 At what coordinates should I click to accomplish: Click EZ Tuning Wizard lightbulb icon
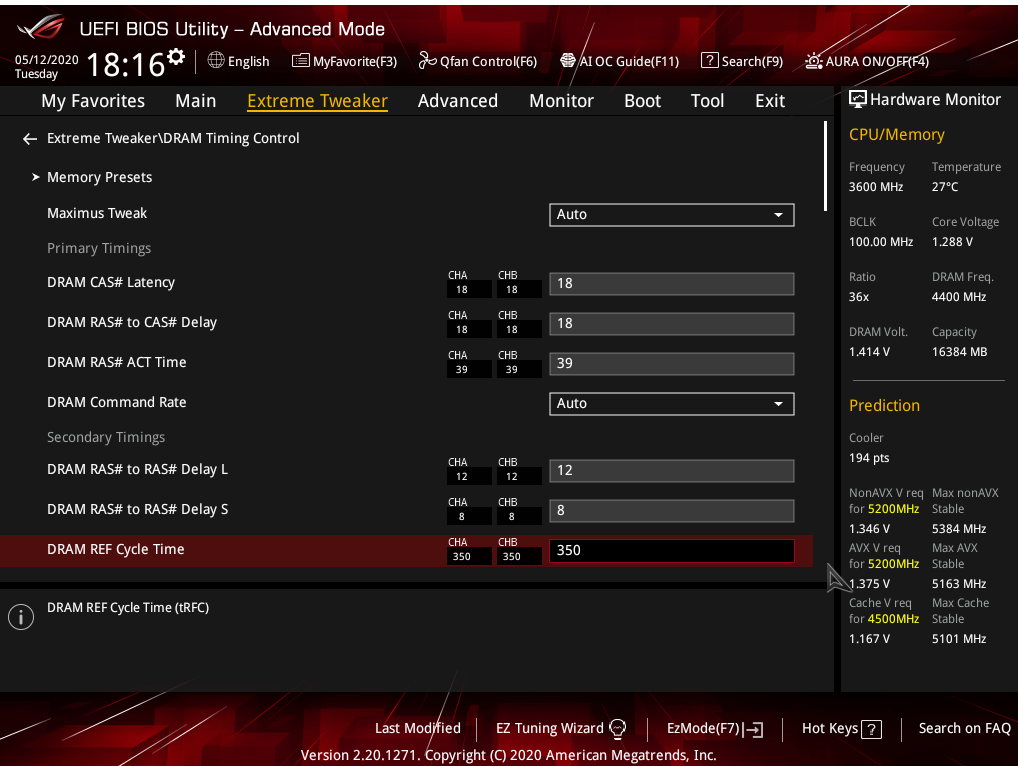tap(617, 729)
